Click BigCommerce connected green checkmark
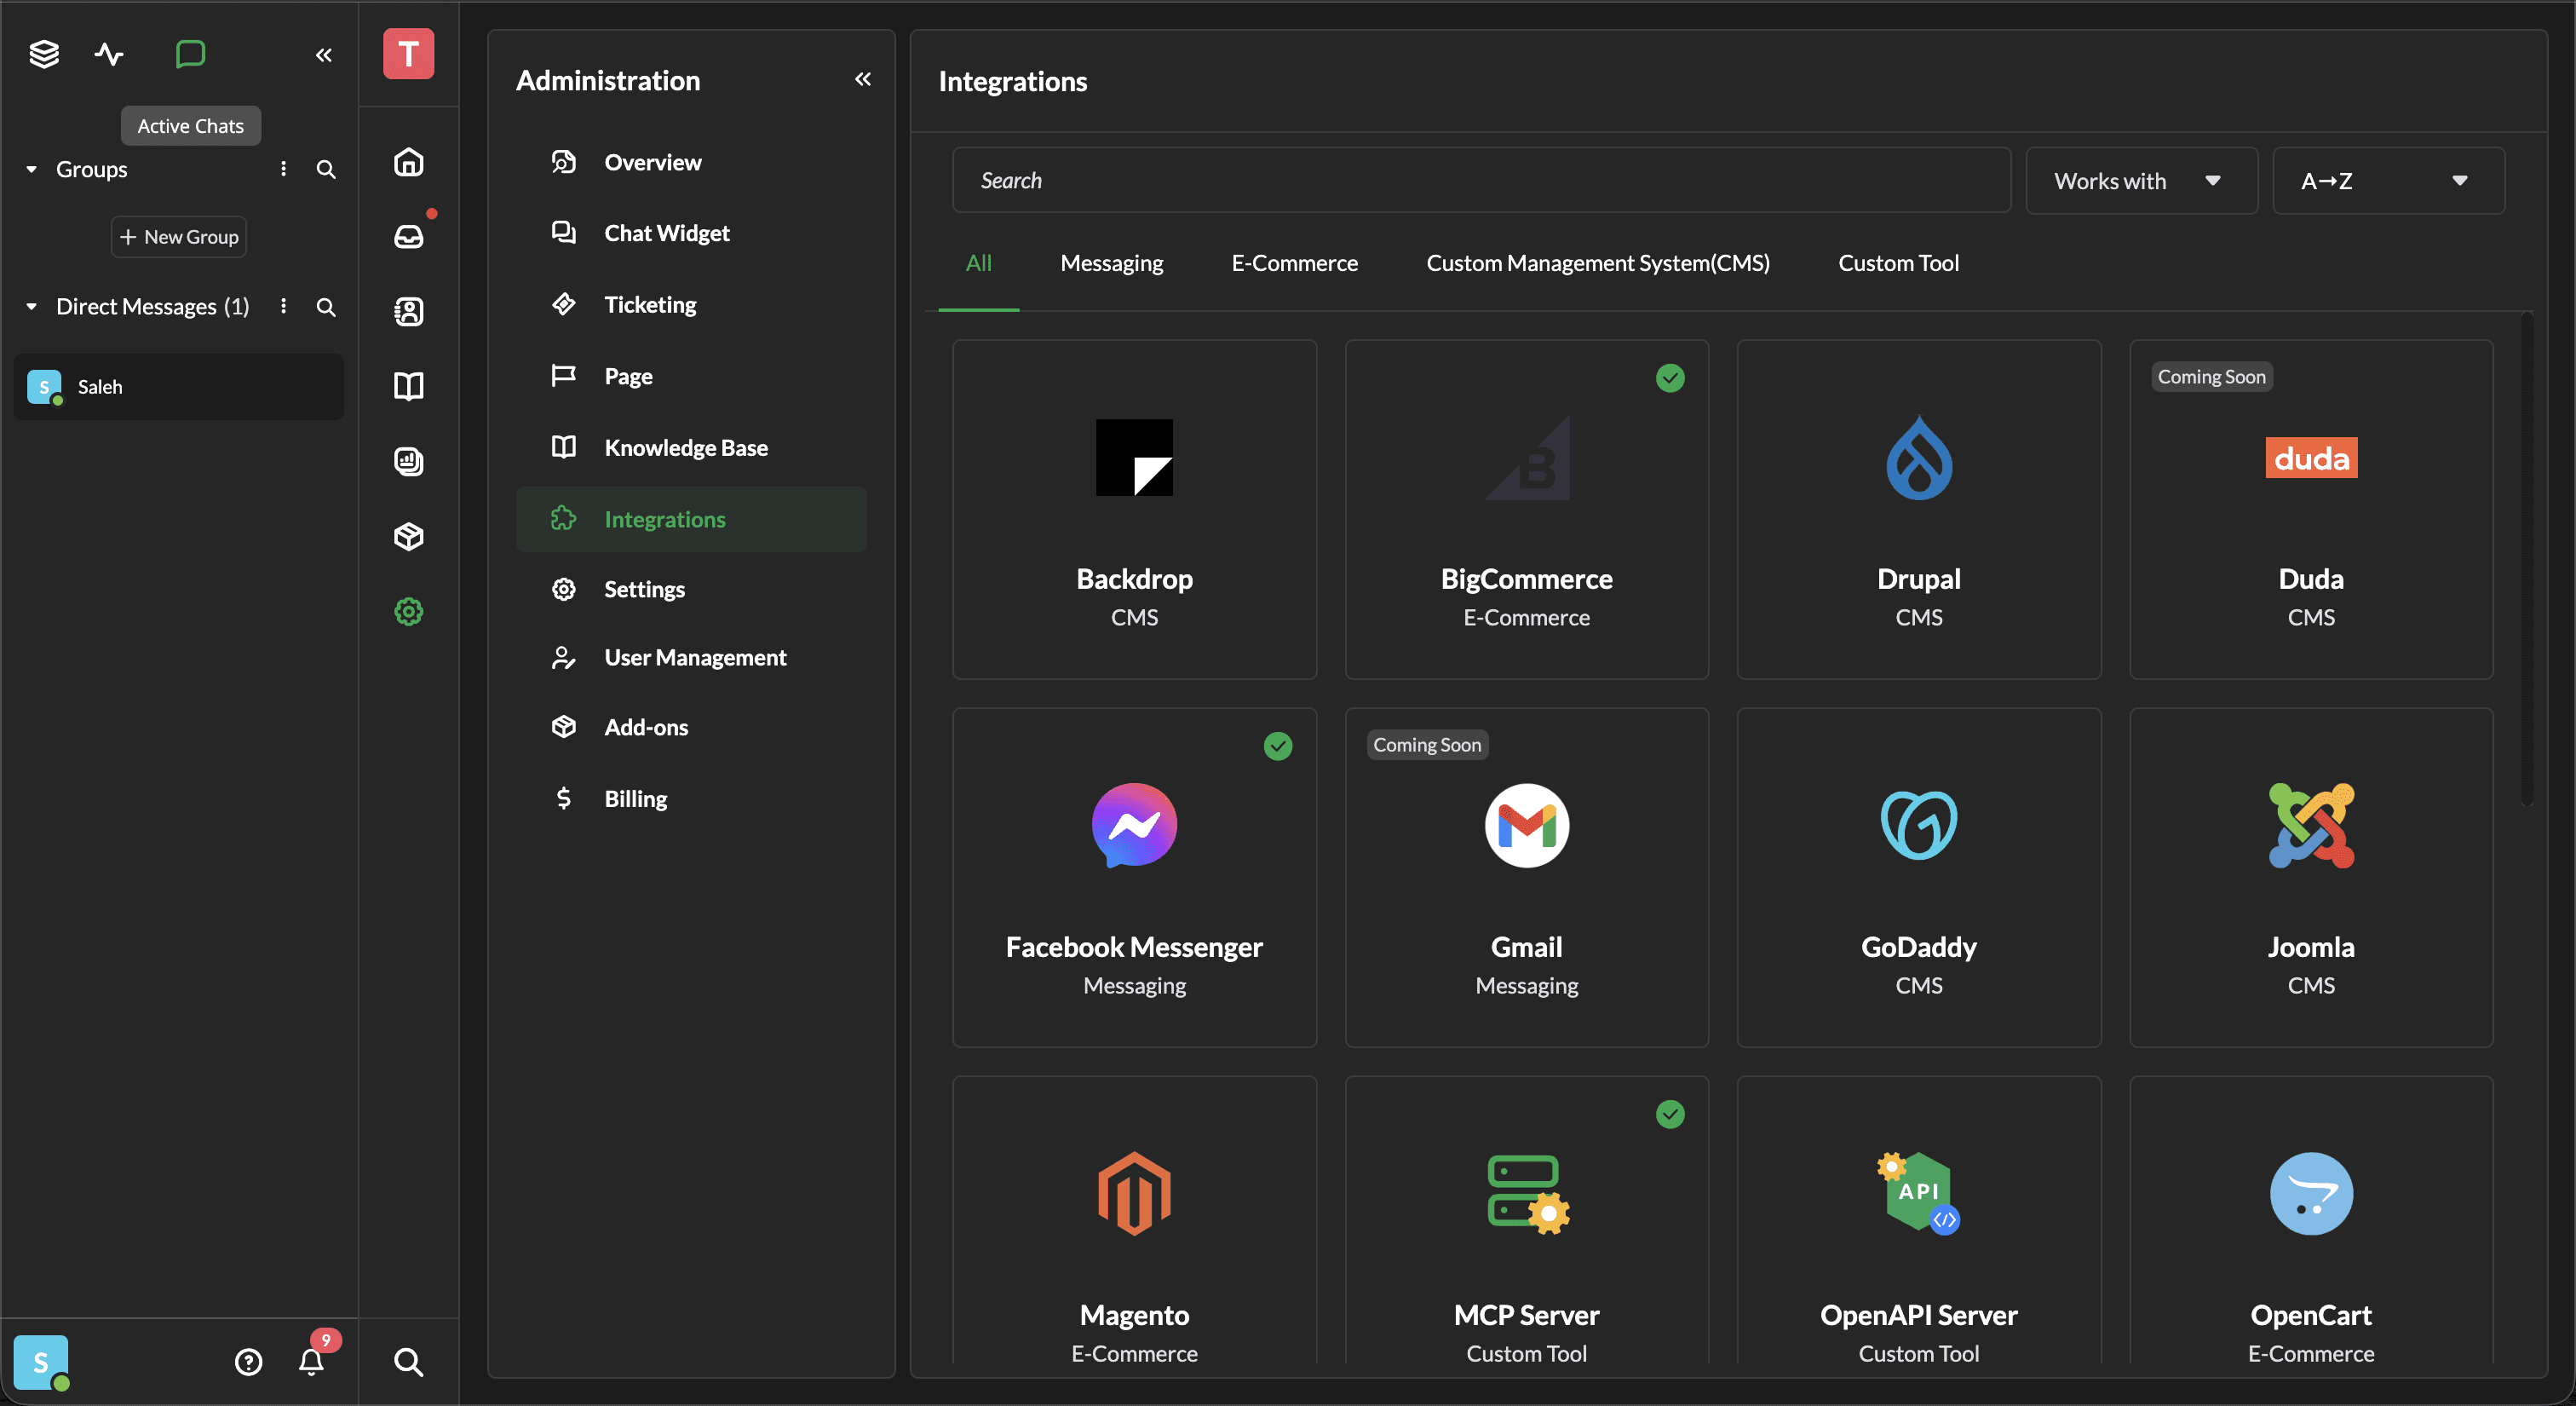This screenshot has width=2576, height=1406. (1669, 378)
